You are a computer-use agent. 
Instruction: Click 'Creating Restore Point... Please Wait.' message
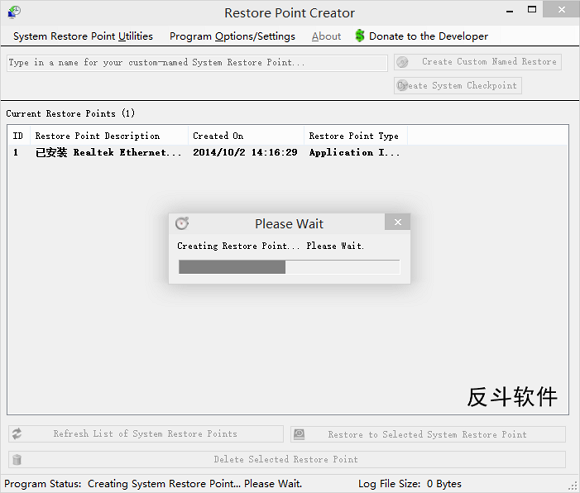(270, 246)
